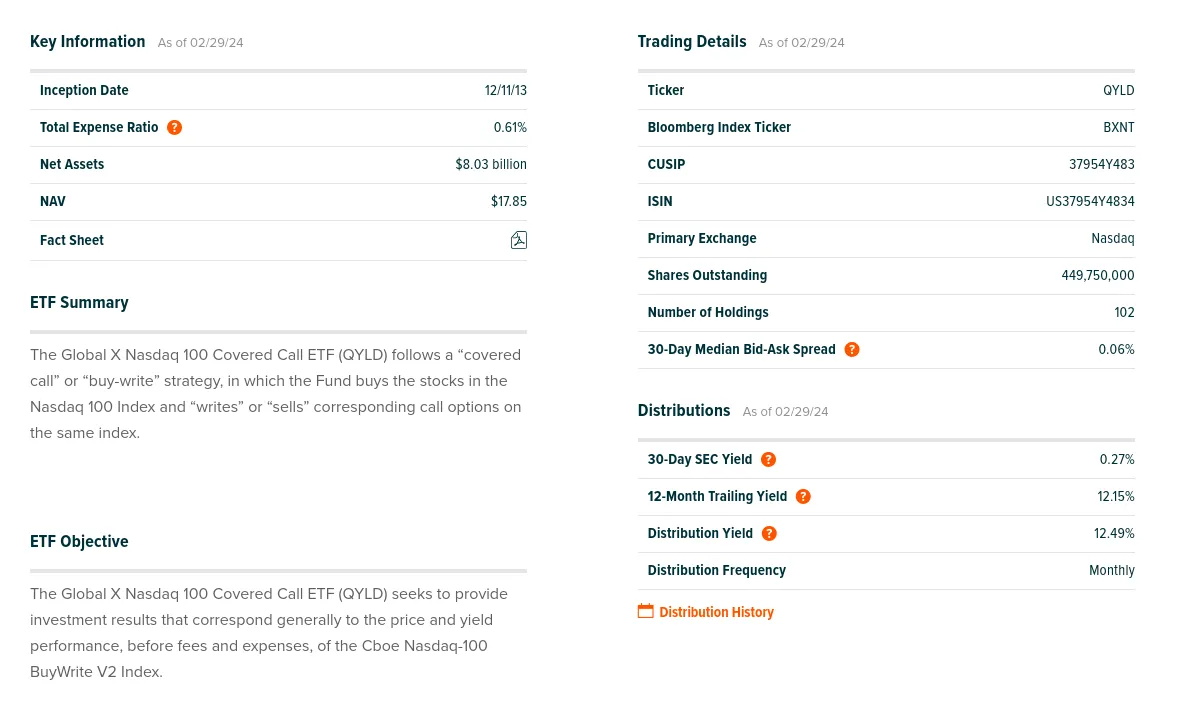Viewport: 1184px width, 707px height.
Task: Click the CUSIP label
Action: click(x=666, y=165)
